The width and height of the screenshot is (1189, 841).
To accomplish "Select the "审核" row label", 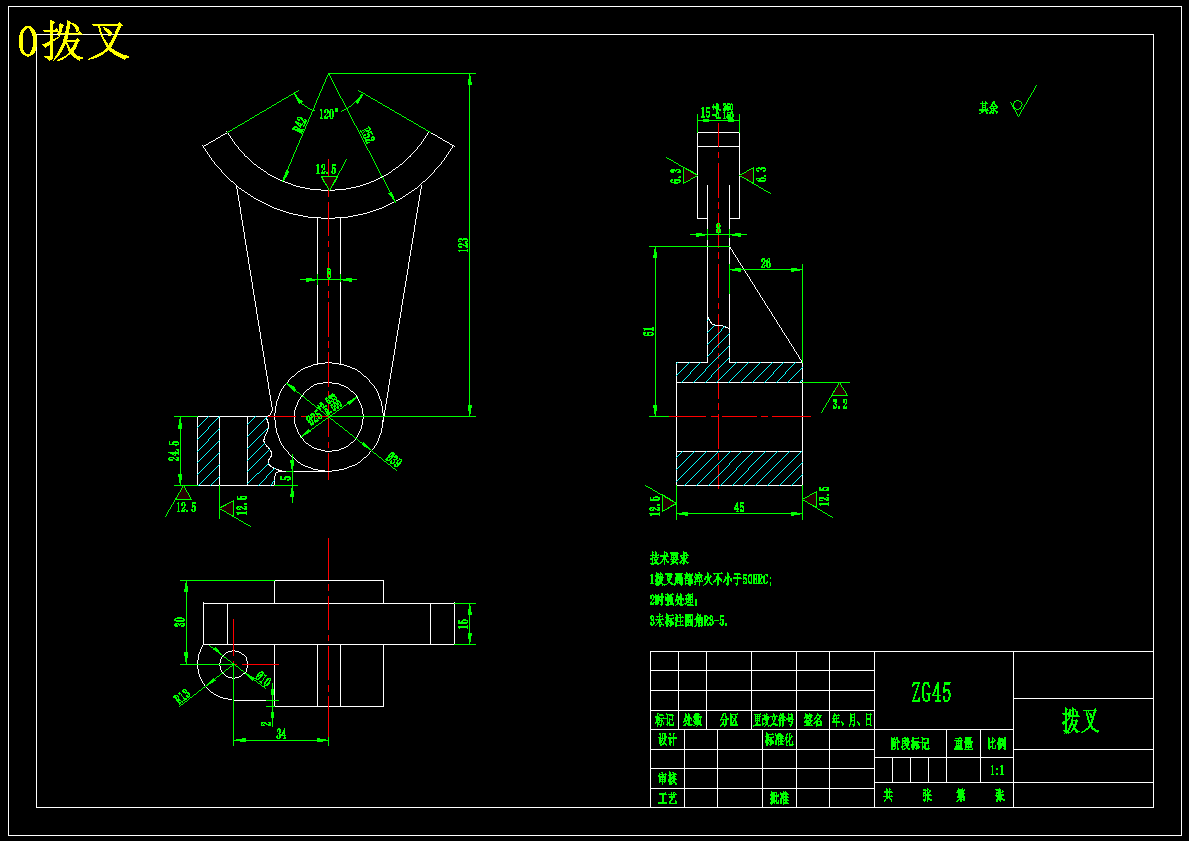I will click(x=667, y=779).
